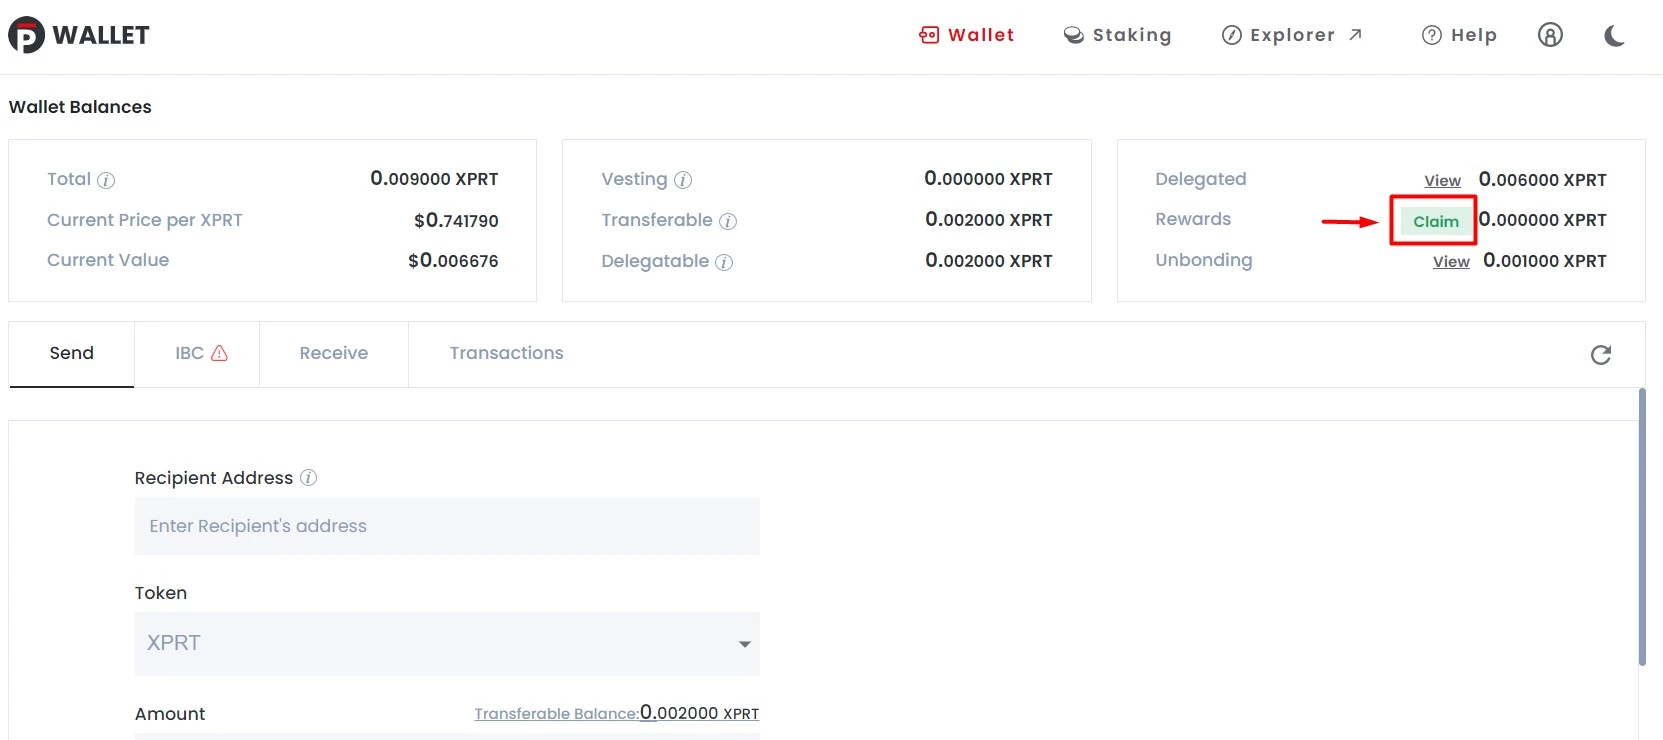Click the info icon beside Total
The width and height of the screenshot is (1663, 740).
pyautogui.click(x=106, y=180)
